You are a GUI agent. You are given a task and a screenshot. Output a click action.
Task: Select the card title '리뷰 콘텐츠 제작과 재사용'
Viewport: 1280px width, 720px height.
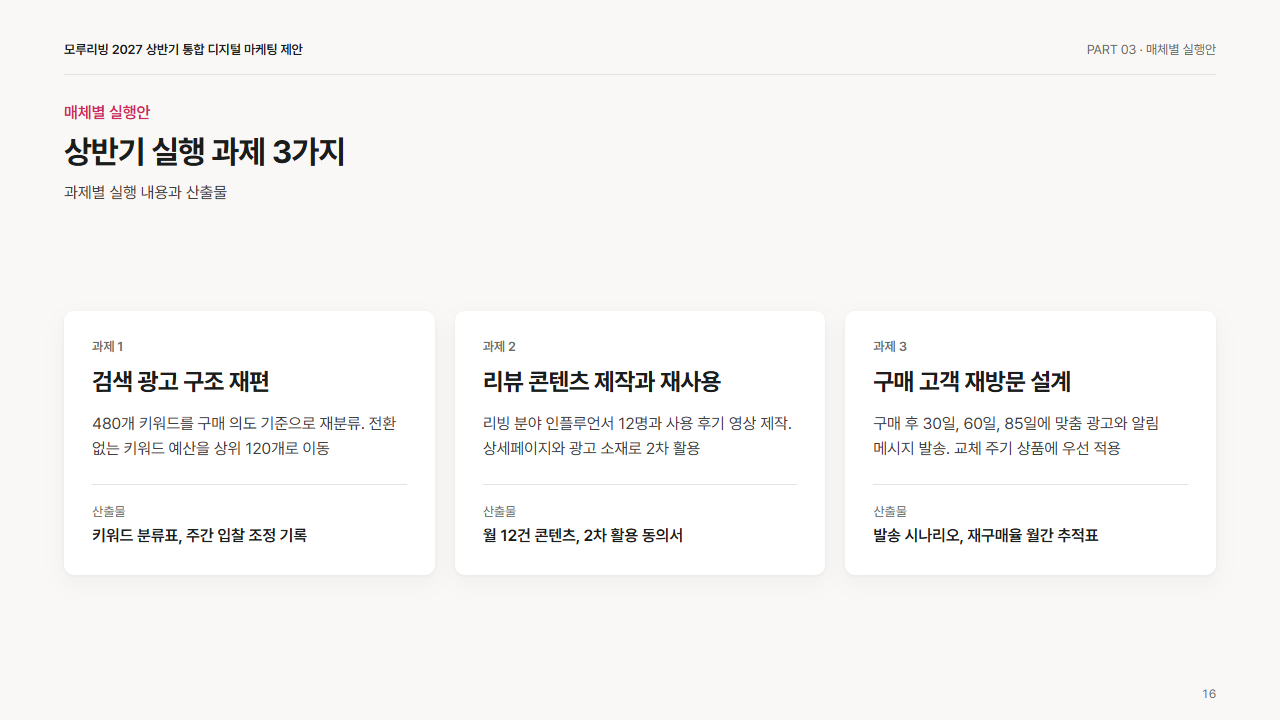(602, 382)
